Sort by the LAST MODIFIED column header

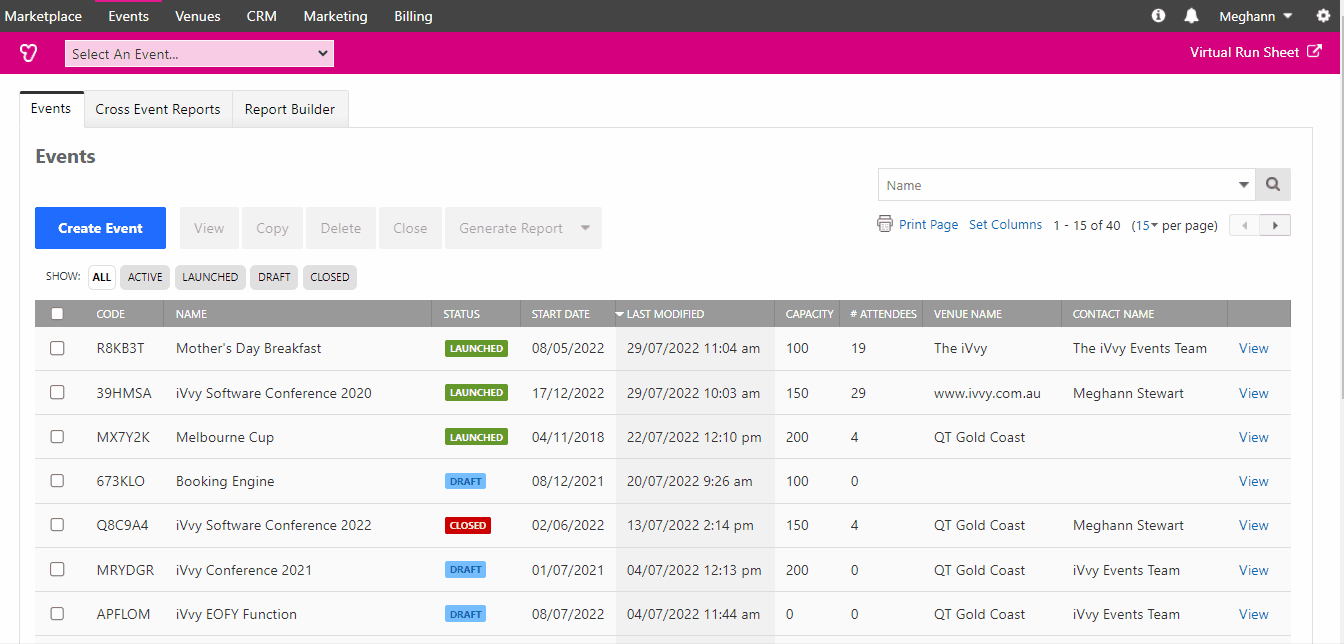(x=665, y=314)
